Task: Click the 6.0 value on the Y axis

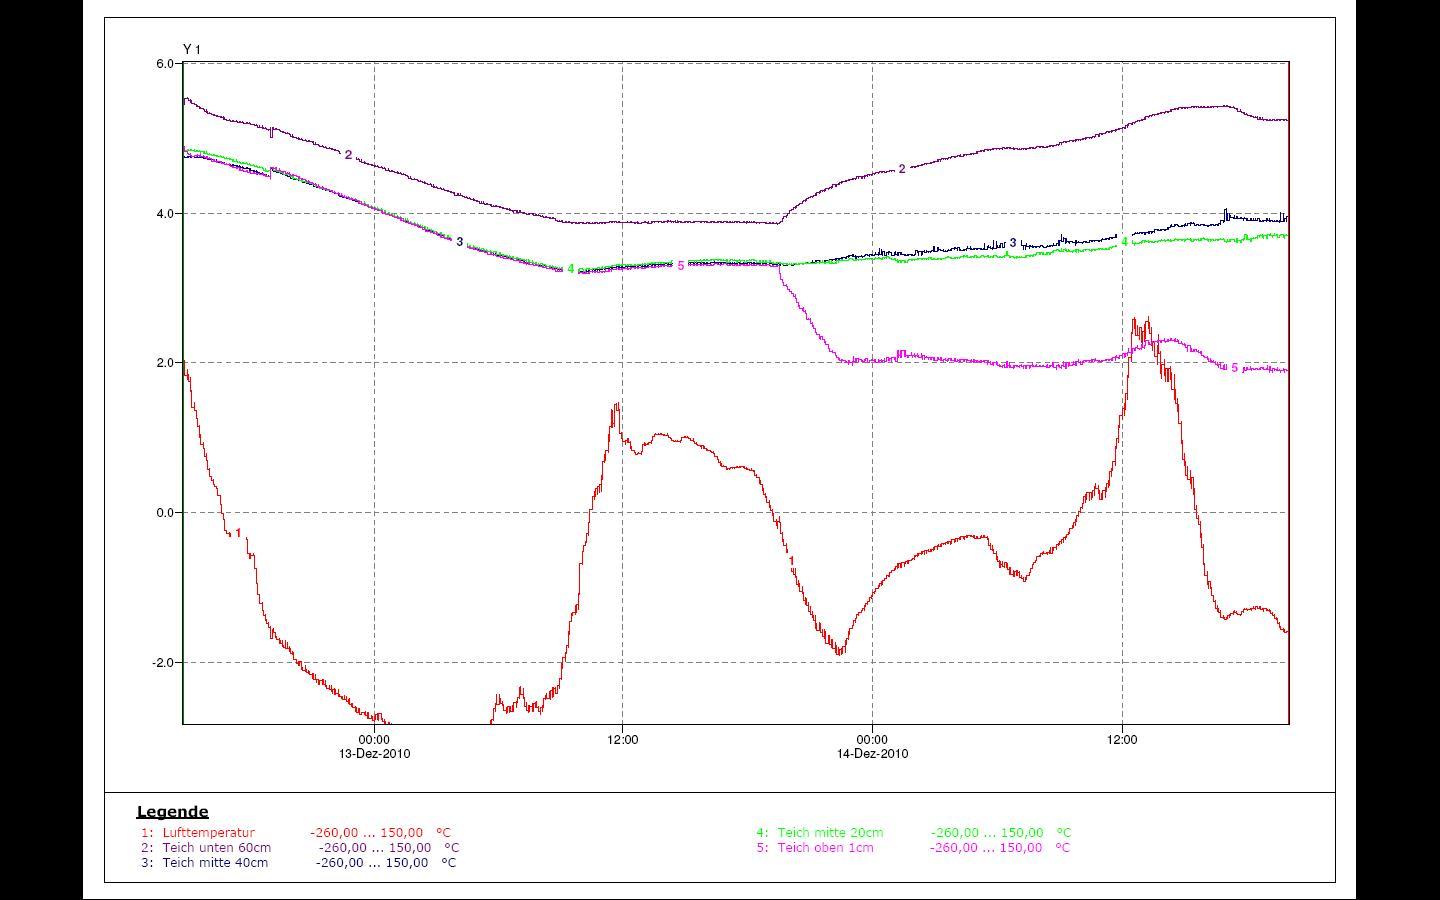Action: [x=164, y=64]
